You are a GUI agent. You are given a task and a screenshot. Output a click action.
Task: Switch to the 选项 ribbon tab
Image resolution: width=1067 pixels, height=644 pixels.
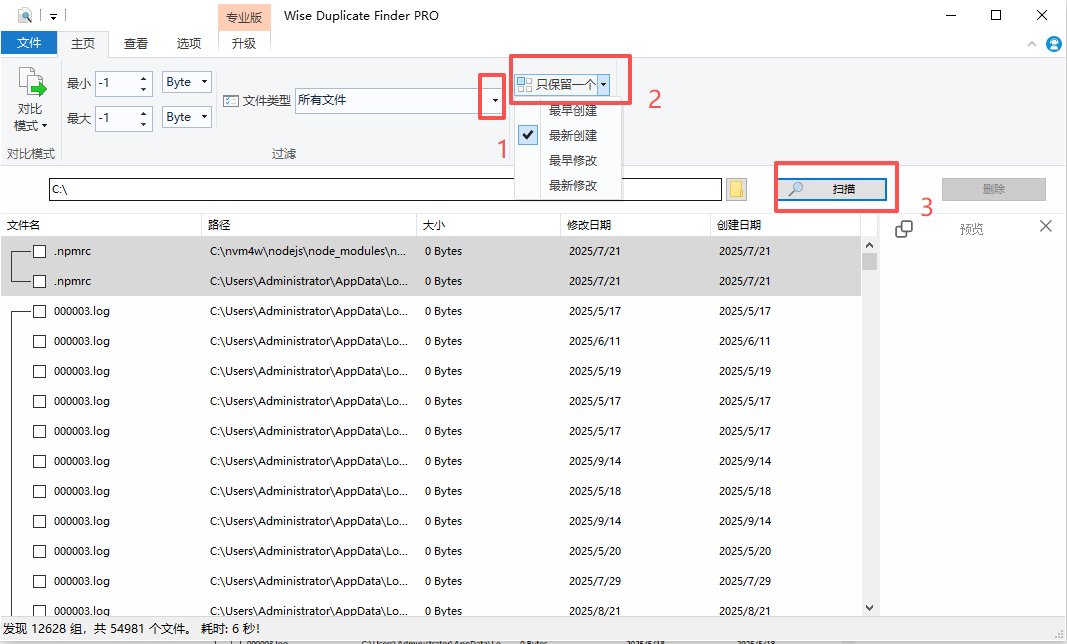click(x=188, y=44)
